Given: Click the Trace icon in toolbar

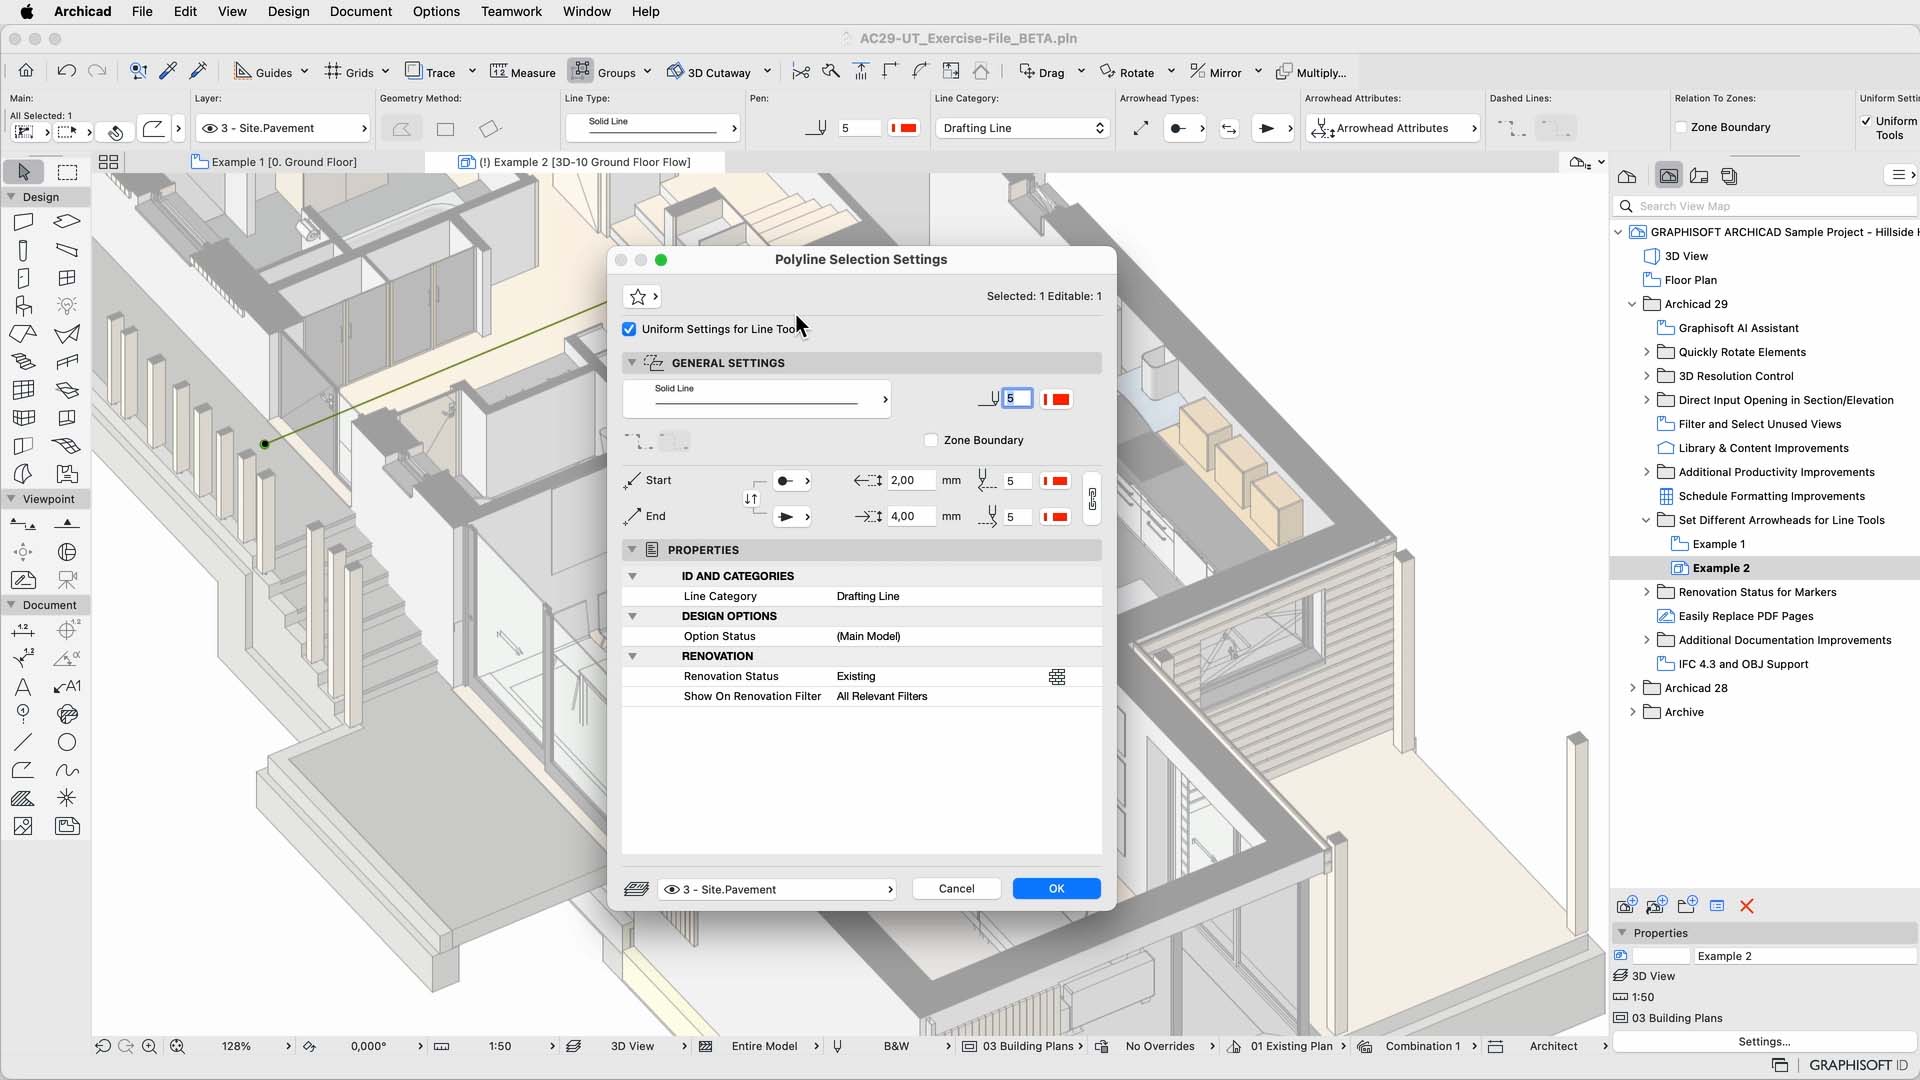Looking at the screenshot, I should 414,71.
